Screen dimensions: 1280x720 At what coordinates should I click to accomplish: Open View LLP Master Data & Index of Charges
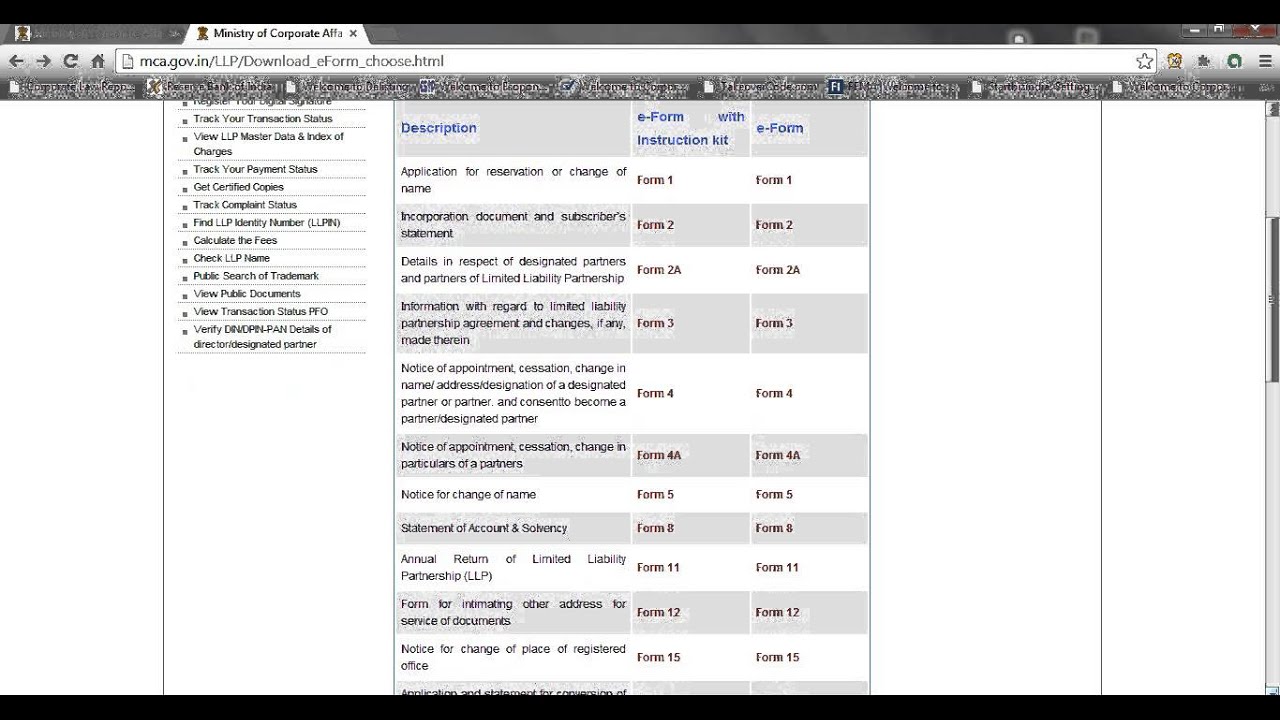point(268,144)
